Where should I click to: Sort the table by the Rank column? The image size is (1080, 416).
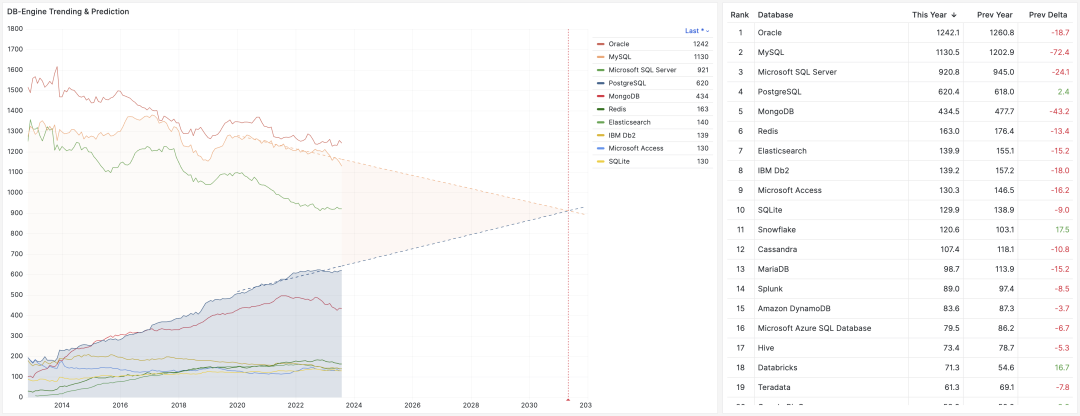pos(739,15)
